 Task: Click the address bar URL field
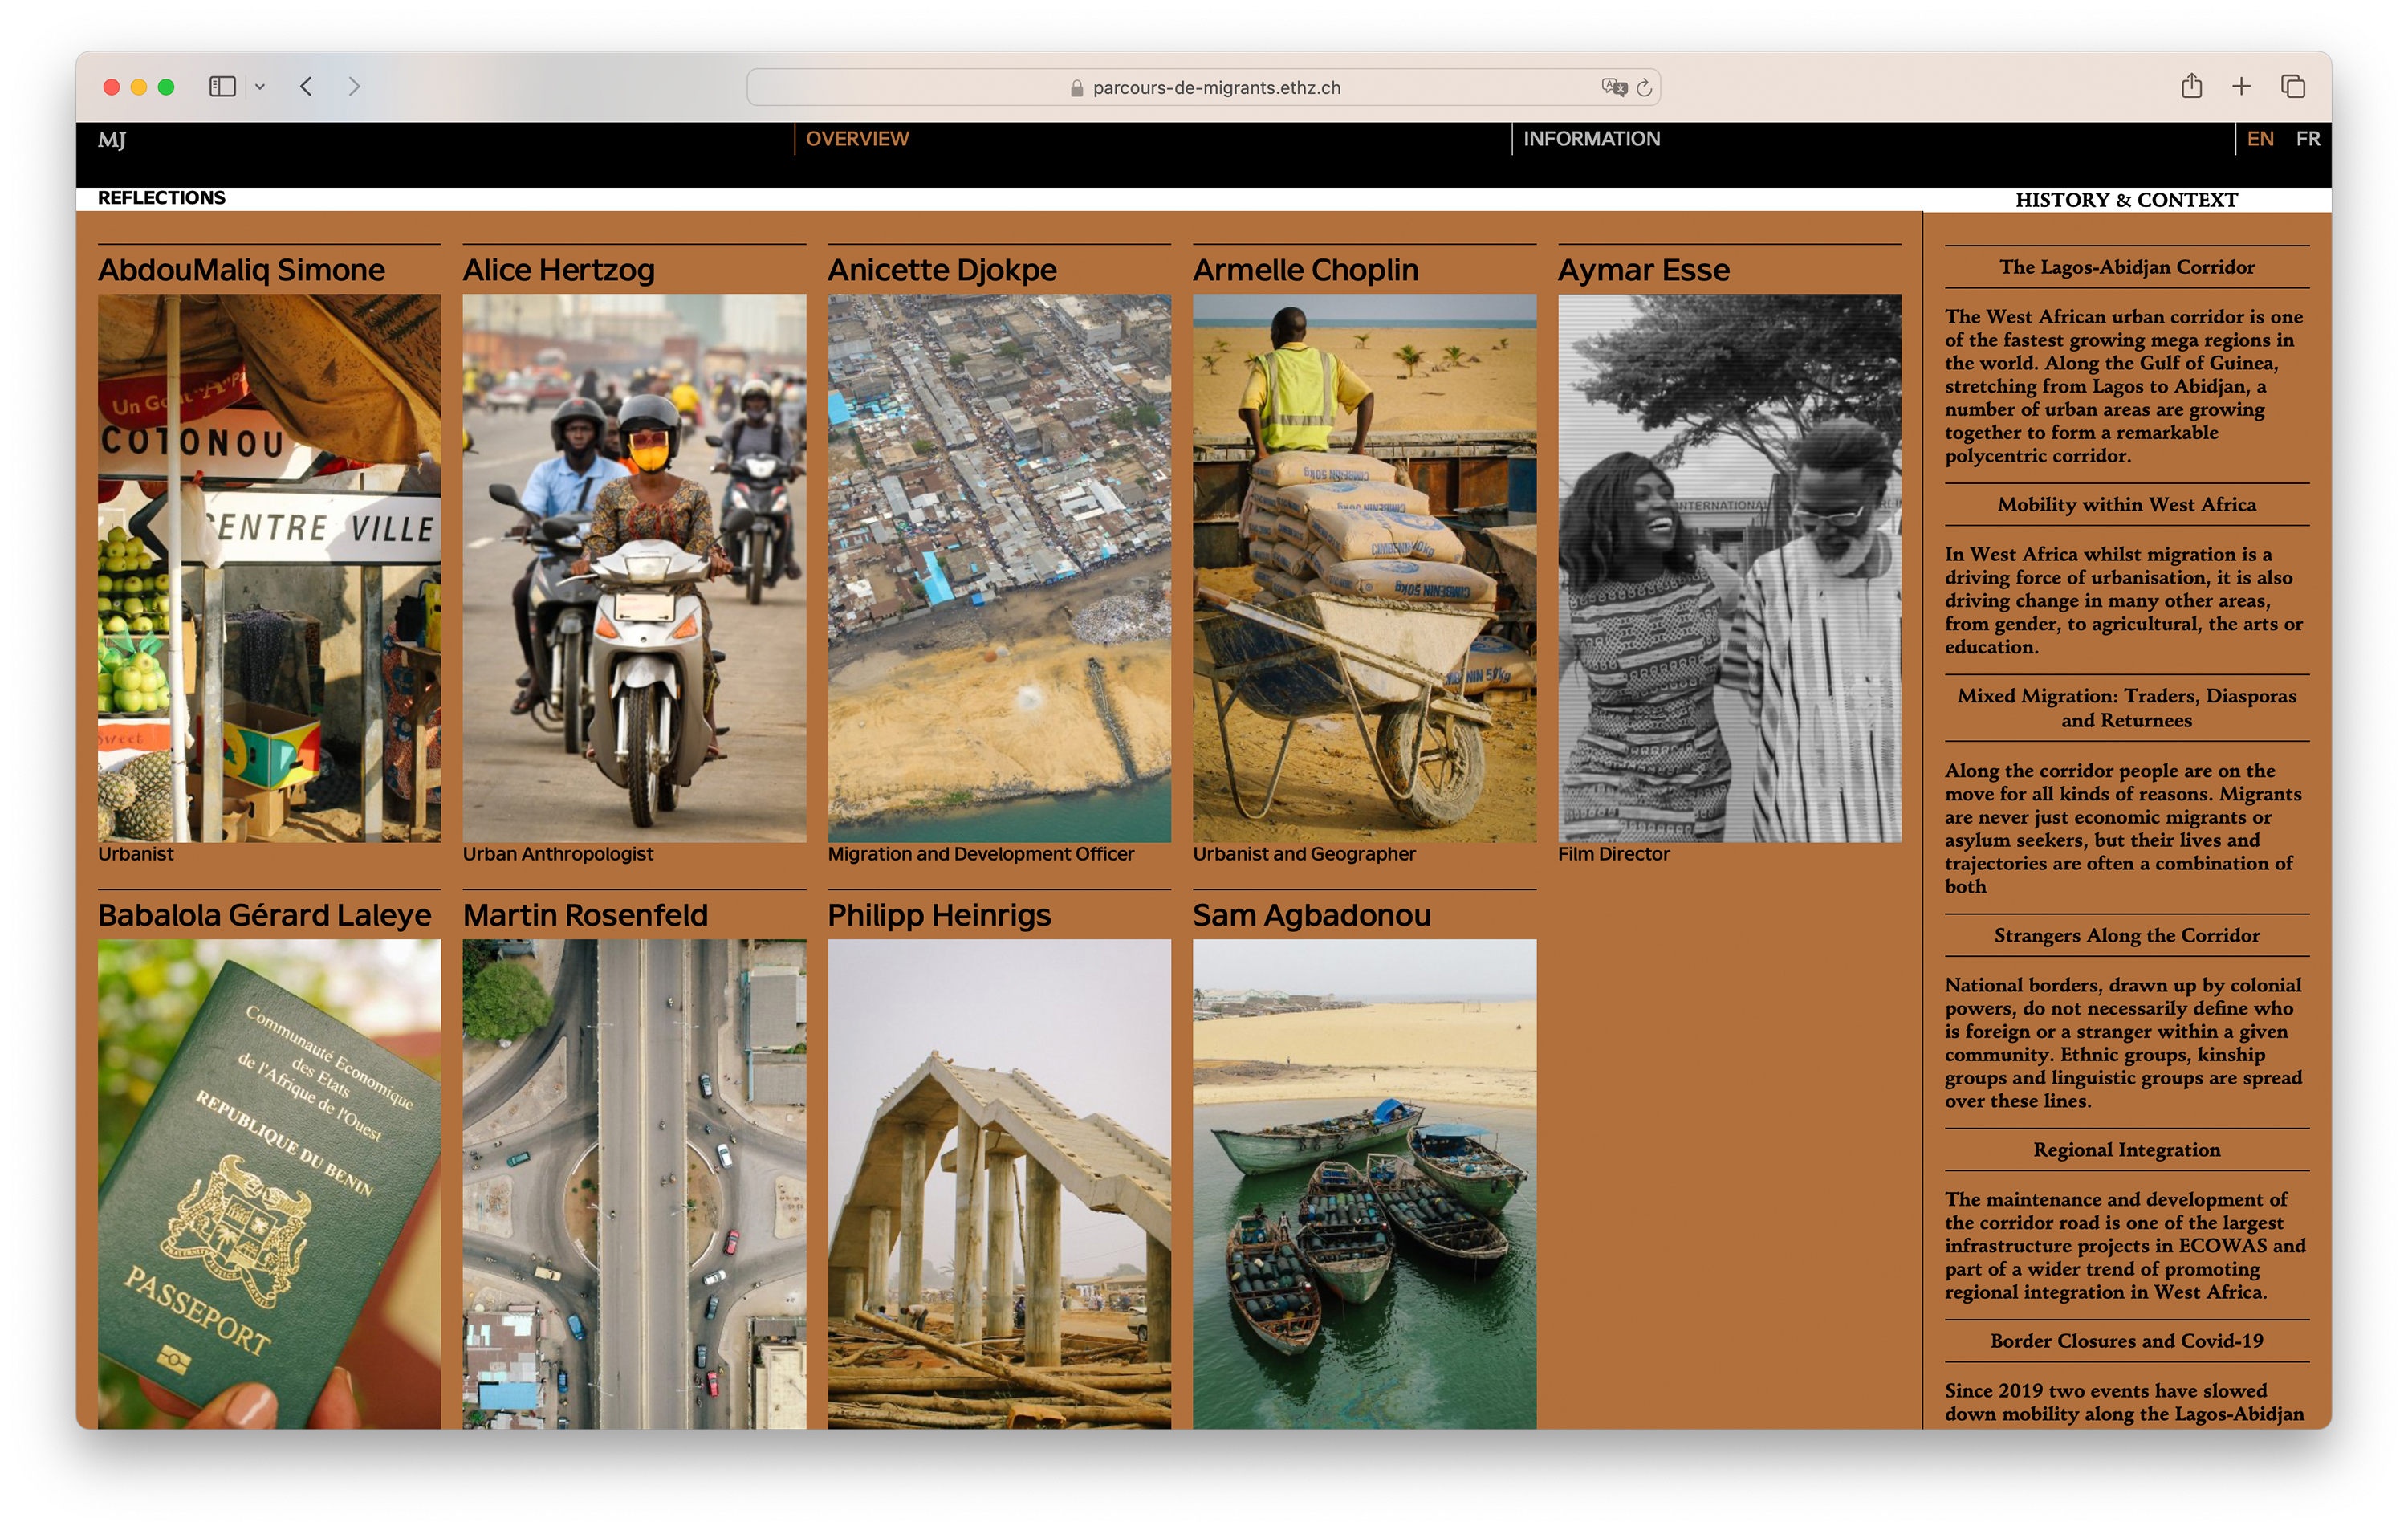[x=1215, y=88]
